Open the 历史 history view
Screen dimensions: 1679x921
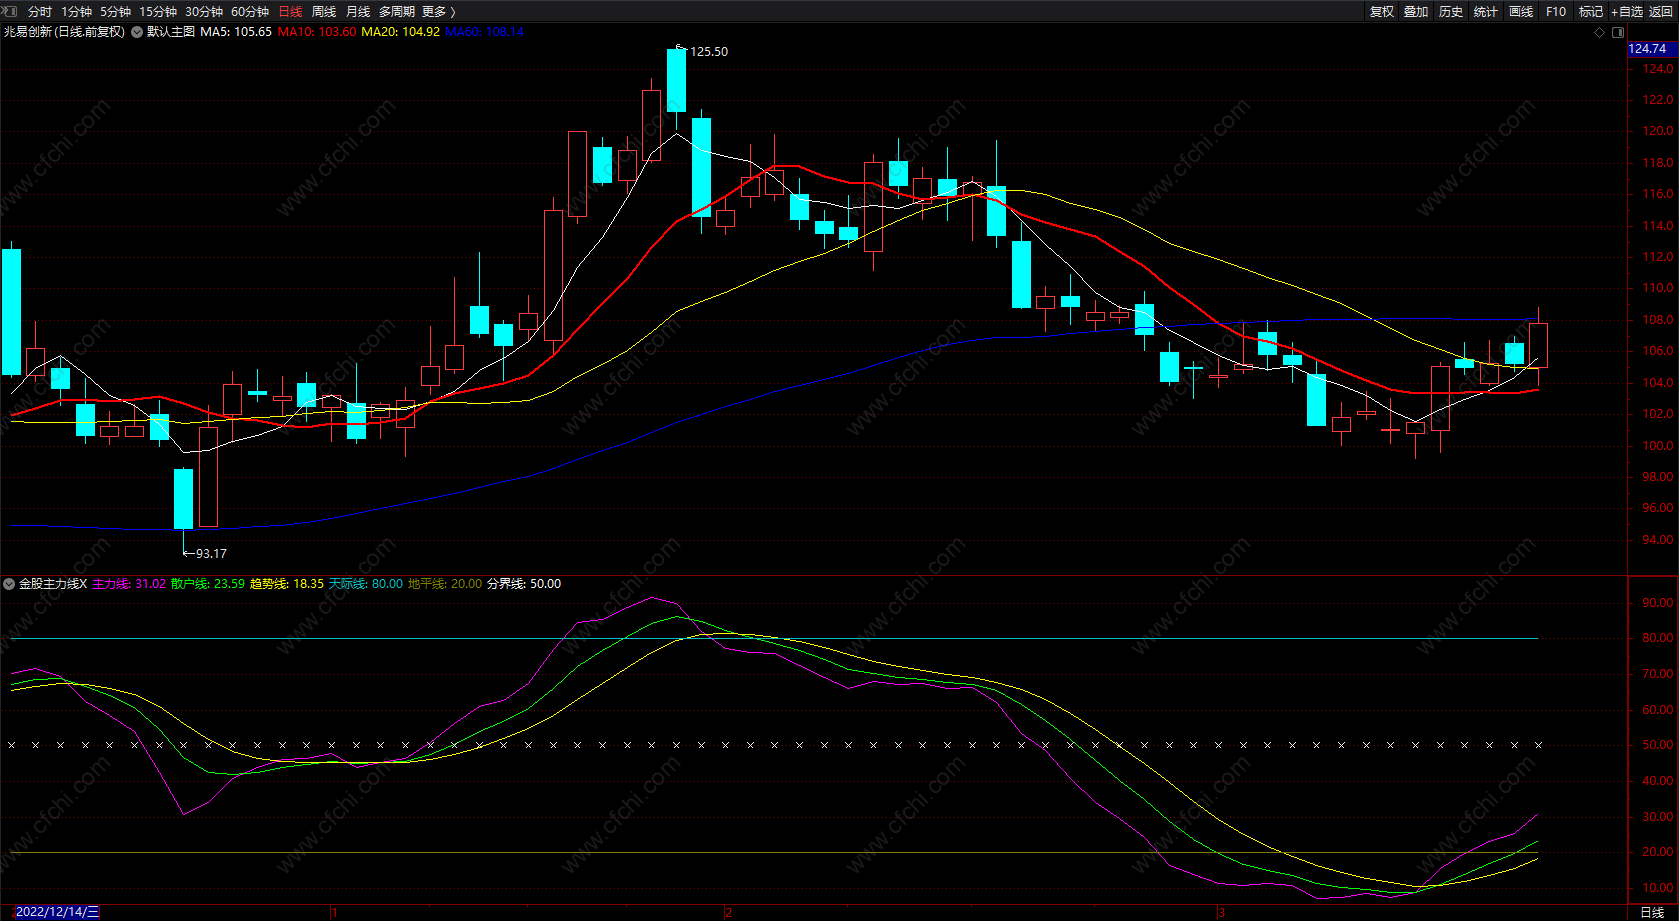tap(1450, 11)
